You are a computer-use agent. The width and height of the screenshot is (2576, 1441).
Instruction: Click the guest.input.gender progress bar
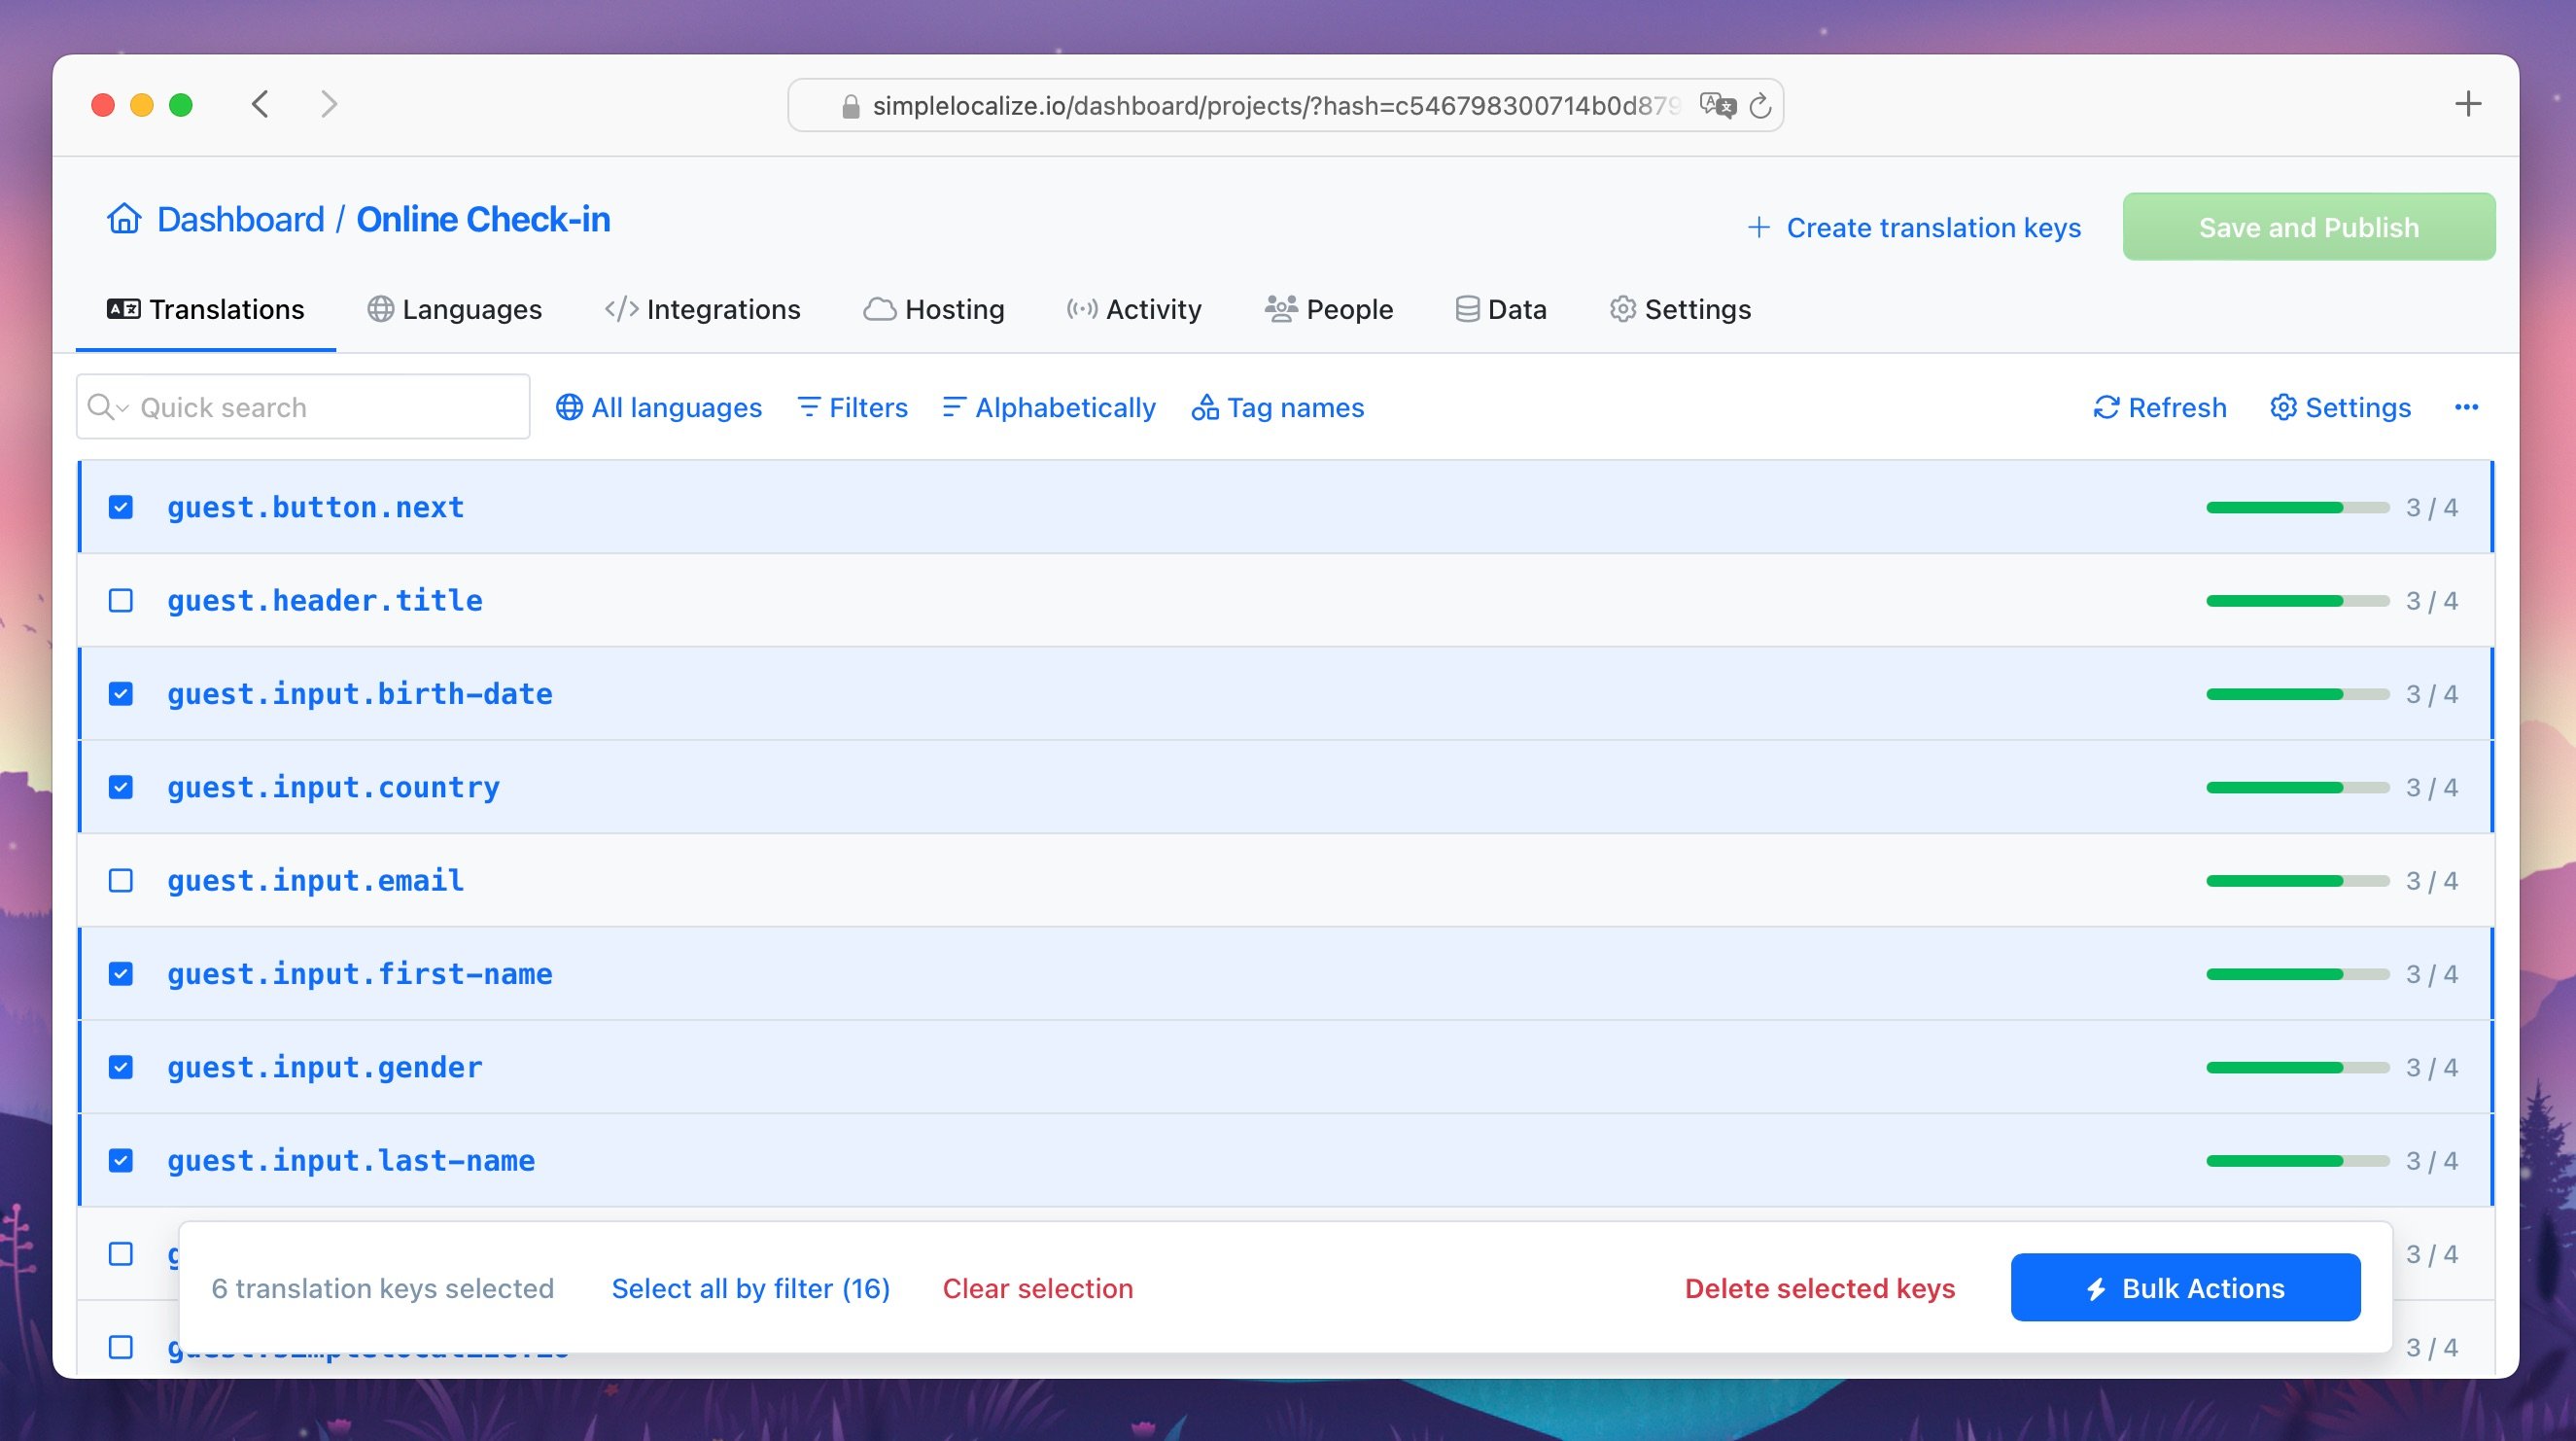click(2298, 1068)
